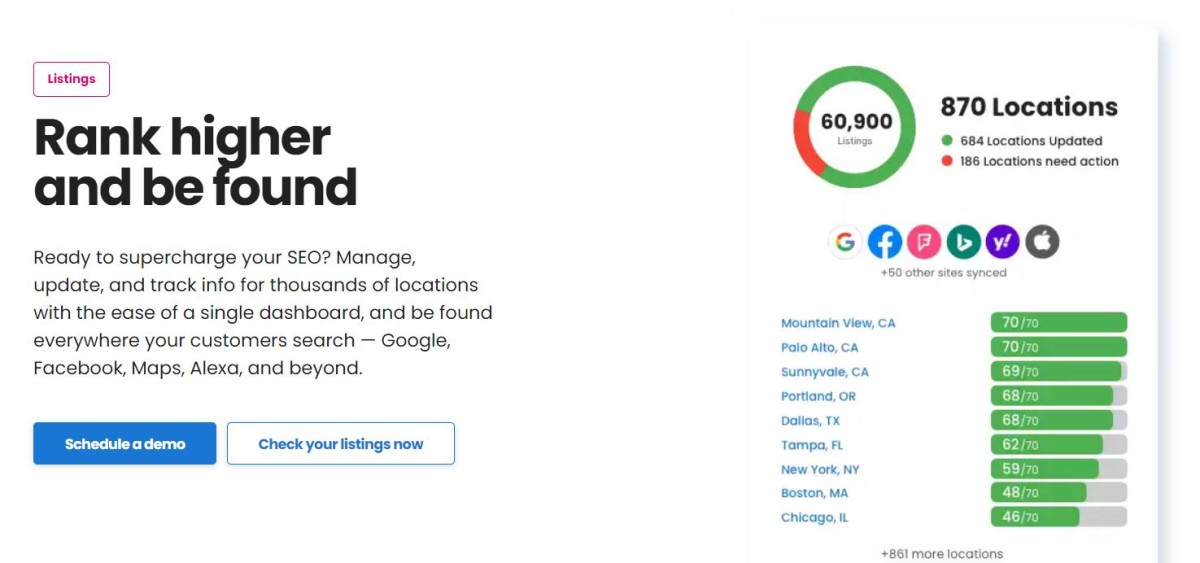Viewport: 1200px width, 563px height.
Task: Click the Apple icon
Action: 1042,241
